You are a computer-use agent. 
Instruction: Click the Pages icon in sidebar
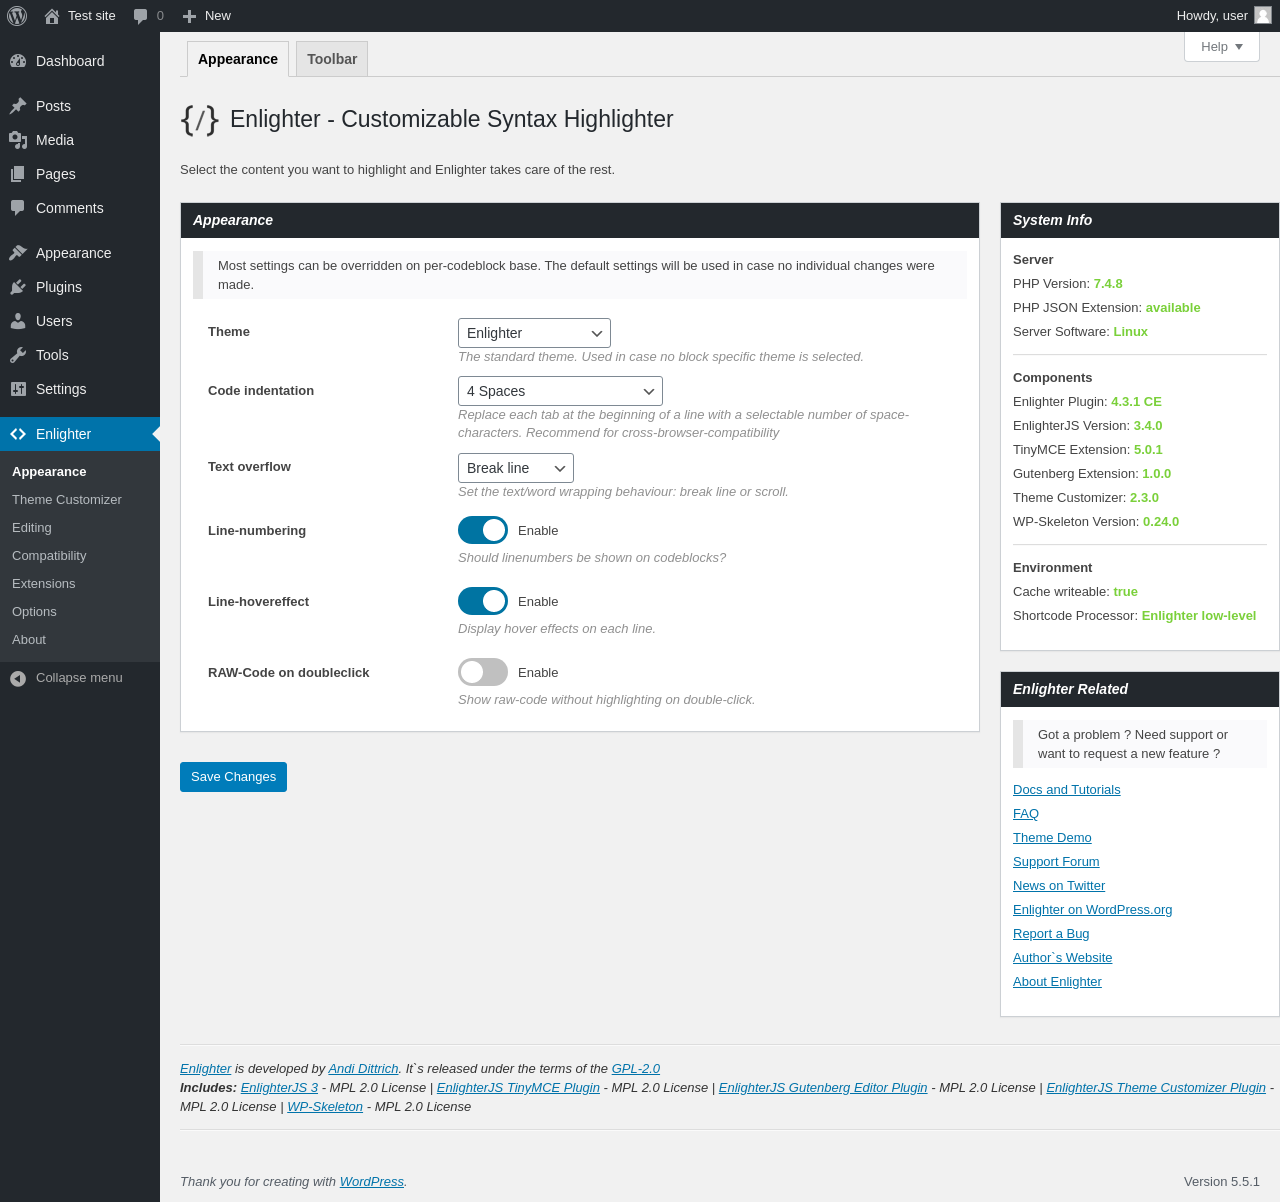coord(18,174)
